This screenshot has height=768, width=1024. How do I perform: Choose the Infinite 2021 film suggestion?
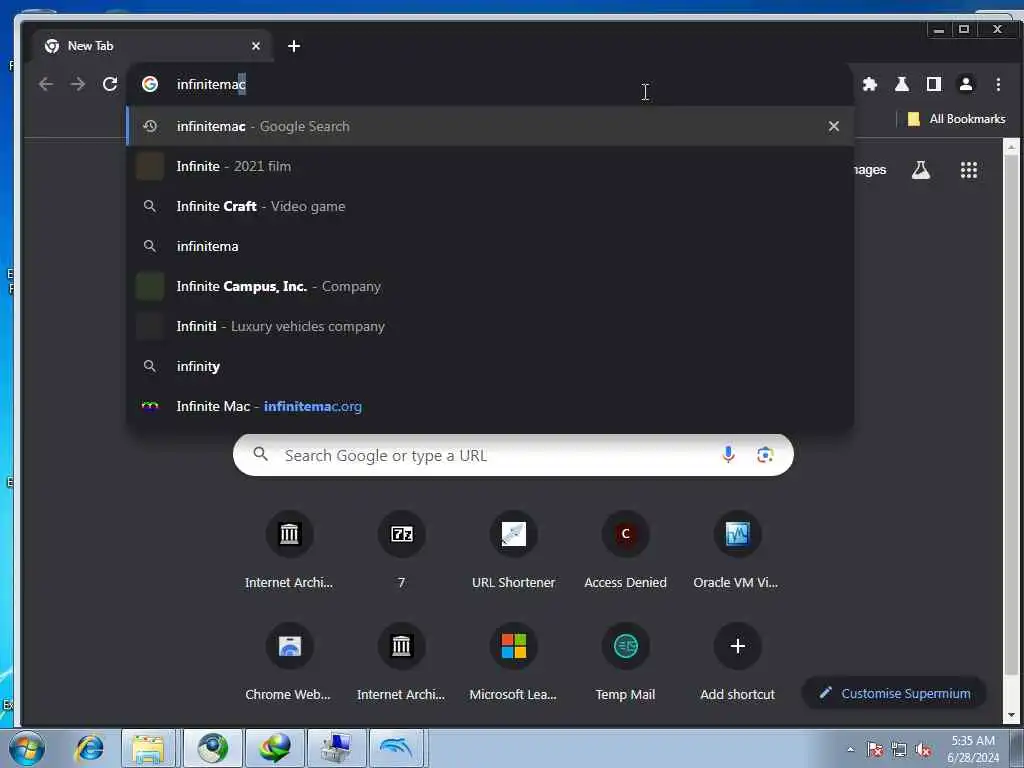pos(490,167)
